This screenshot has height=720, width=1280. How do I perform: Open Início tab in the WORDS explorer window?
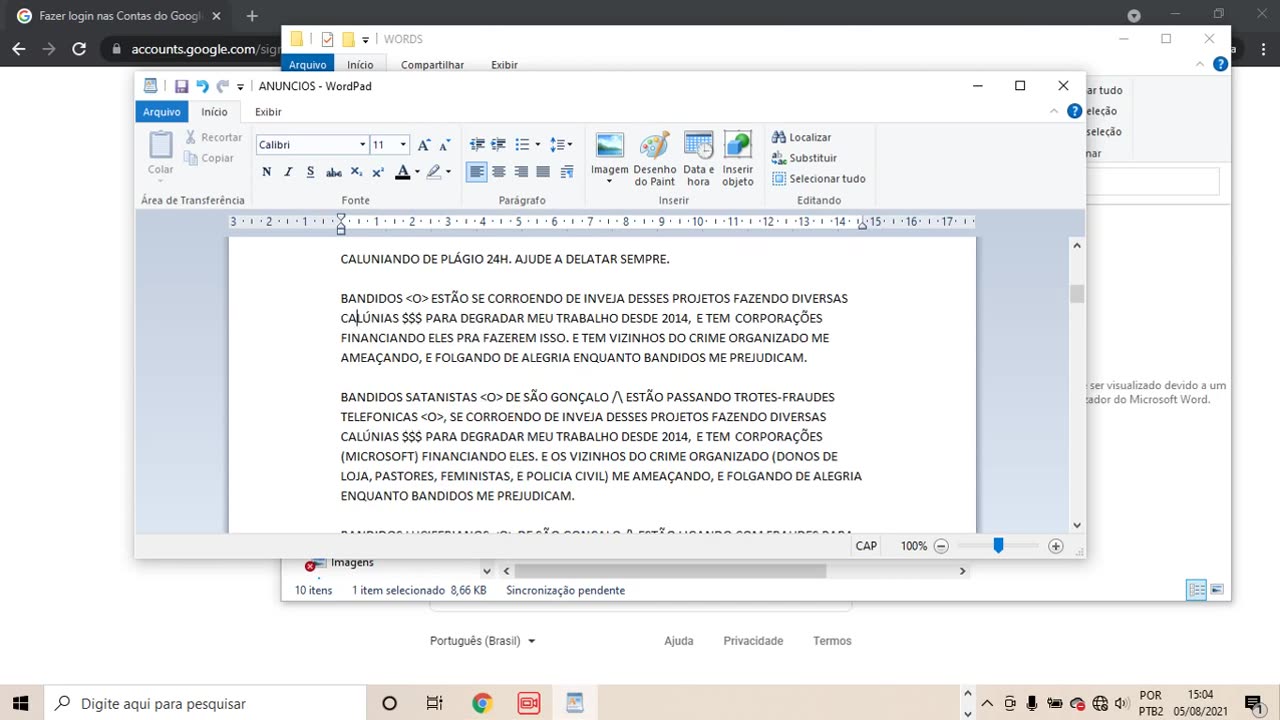[x=360, y=65]
